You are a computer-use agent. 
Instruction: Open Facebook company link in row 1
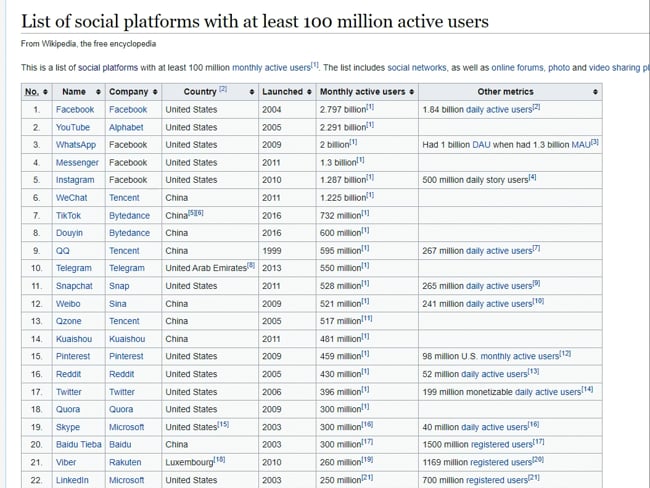tap(128, 109)
